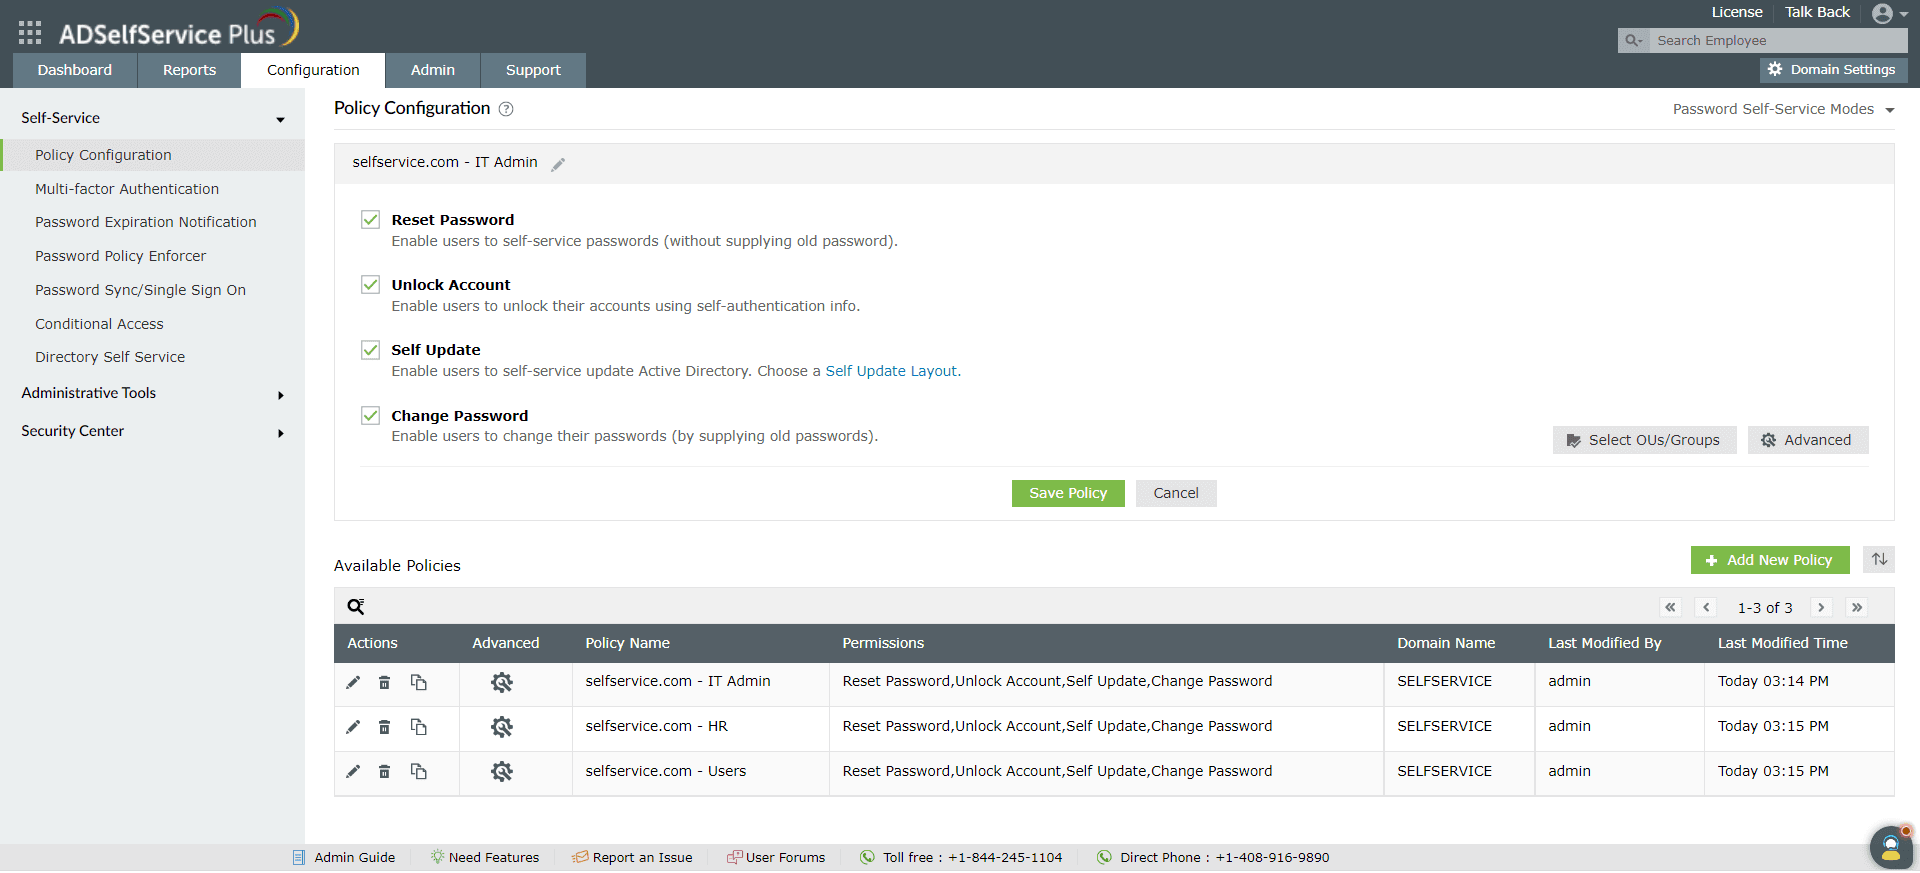Open Directory Self Service
The image size is (1920, 873).
pos(110,357)
